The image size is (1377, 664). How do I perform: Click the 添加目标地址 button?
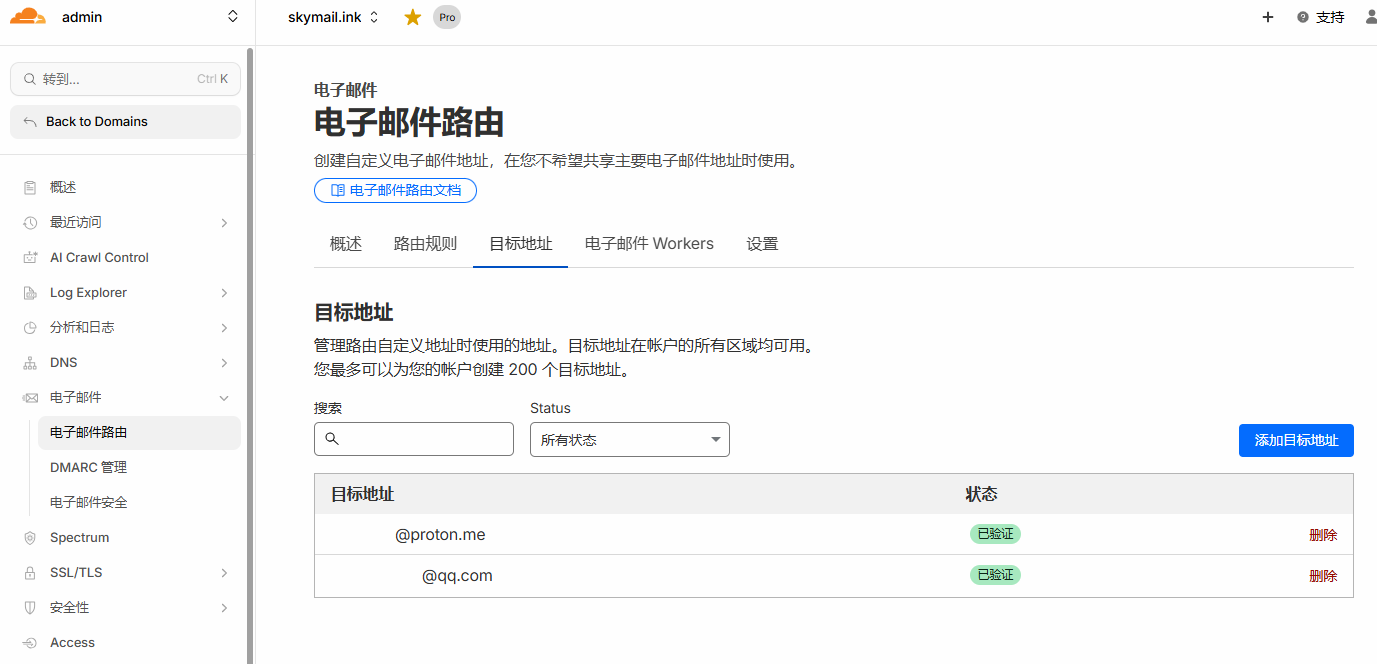tap(1295, 440)
